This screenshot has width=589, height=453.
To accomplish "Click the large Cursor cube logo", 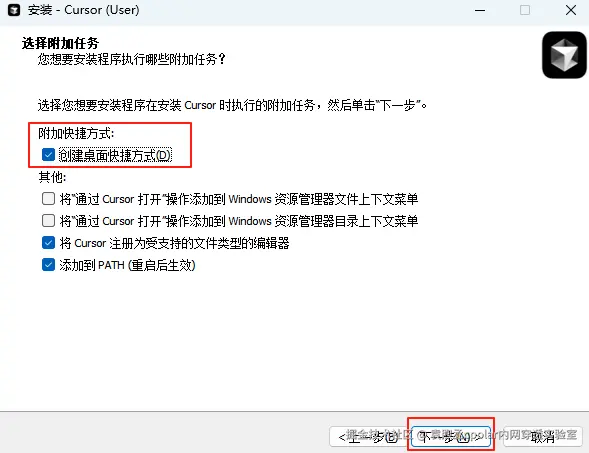I will point(564,55).
